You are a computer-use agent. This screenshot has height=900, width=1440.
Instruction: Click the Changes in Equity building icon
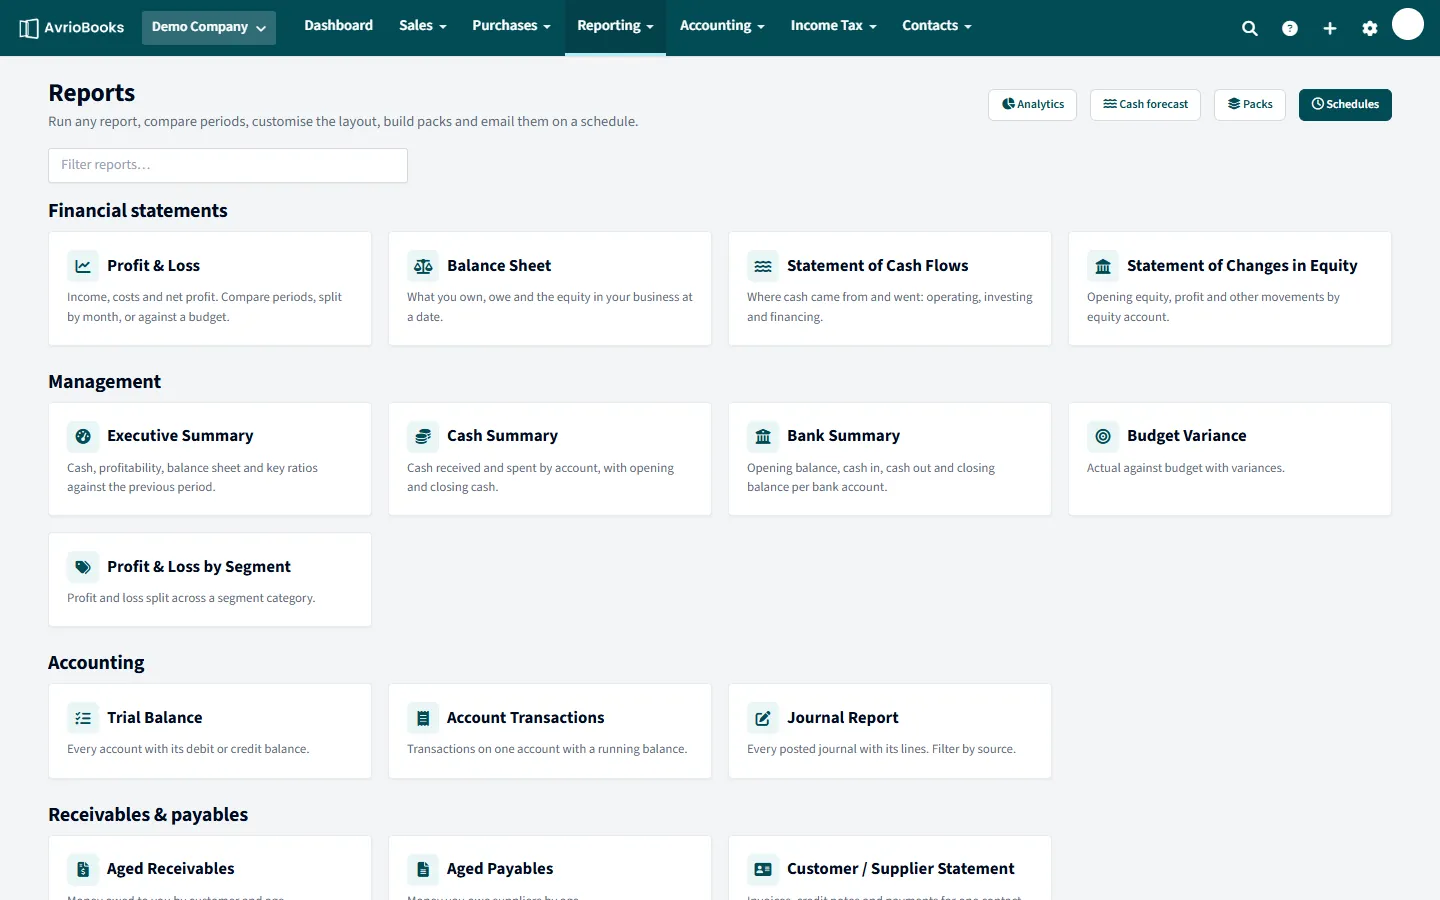1103,266
